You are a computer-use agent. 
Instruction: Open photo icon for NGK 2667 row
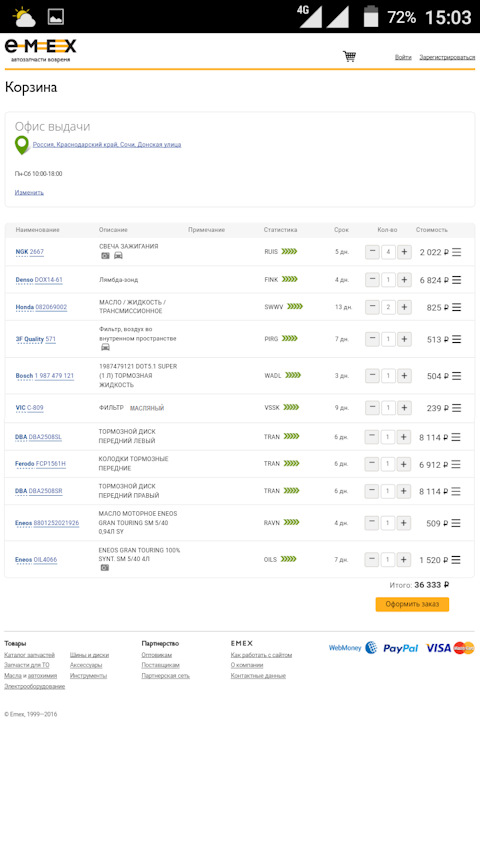coord(105,256)
